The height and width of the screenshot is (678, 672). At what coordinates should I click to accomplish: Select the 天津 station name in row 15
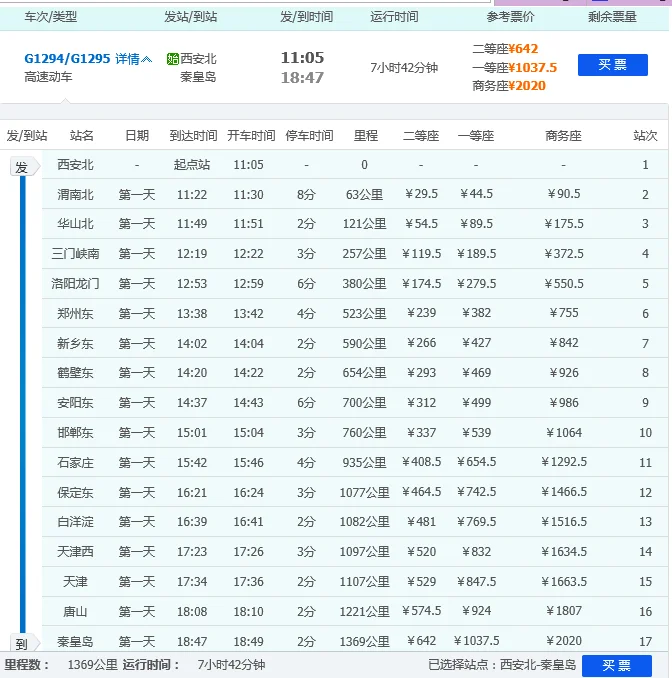point(75,582)
